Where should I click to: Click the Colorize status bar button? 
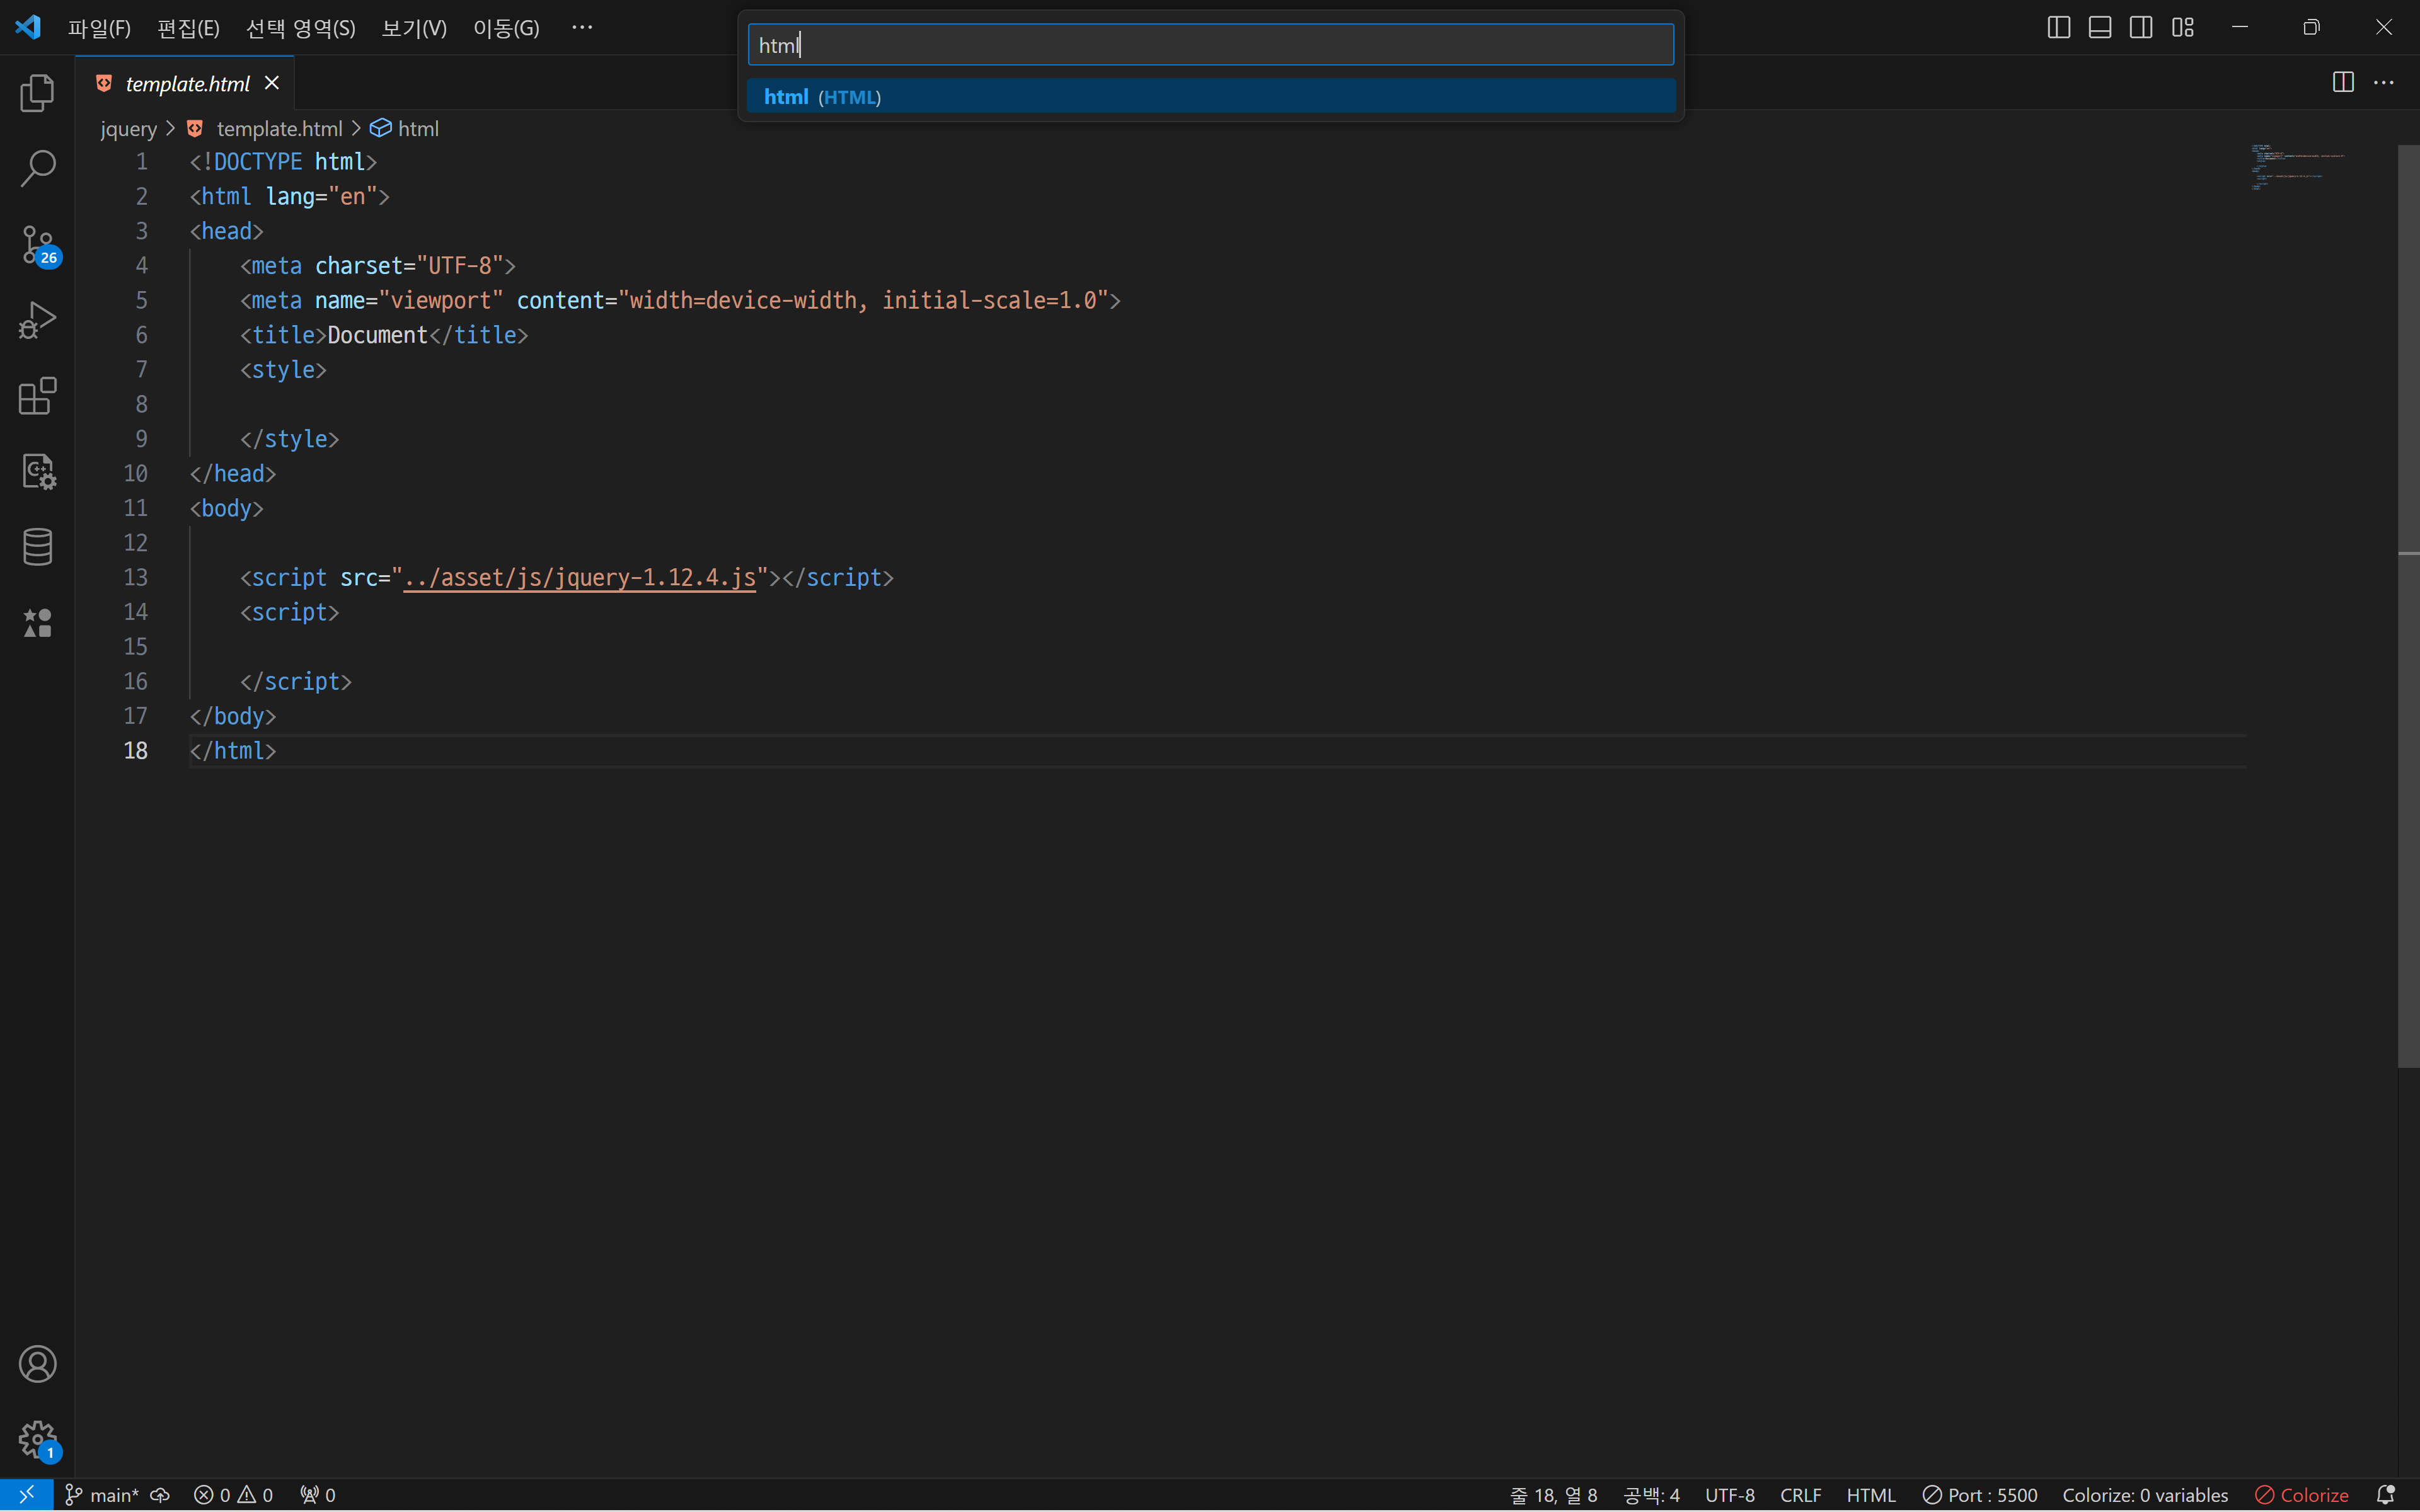tap(2301, 1494)
